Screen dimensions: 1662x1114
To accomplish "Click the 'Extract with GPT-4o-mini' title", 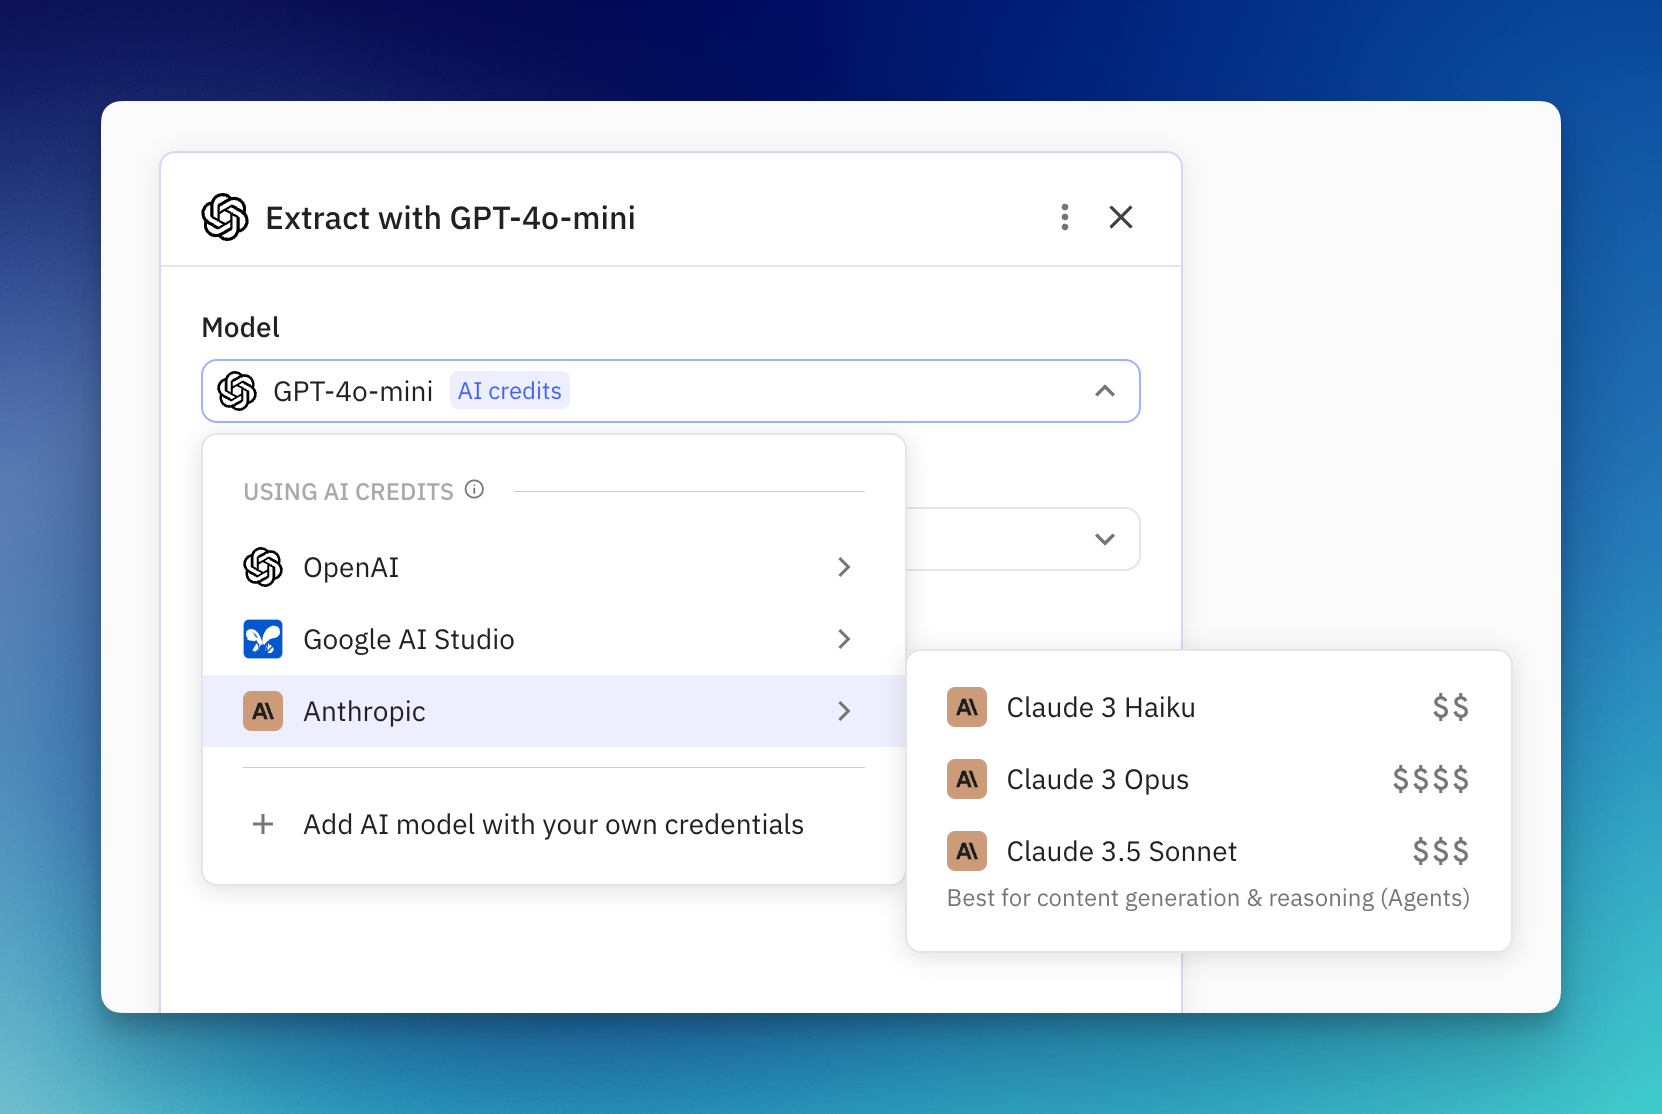I will pyautogui.click(x=451, y=218).
